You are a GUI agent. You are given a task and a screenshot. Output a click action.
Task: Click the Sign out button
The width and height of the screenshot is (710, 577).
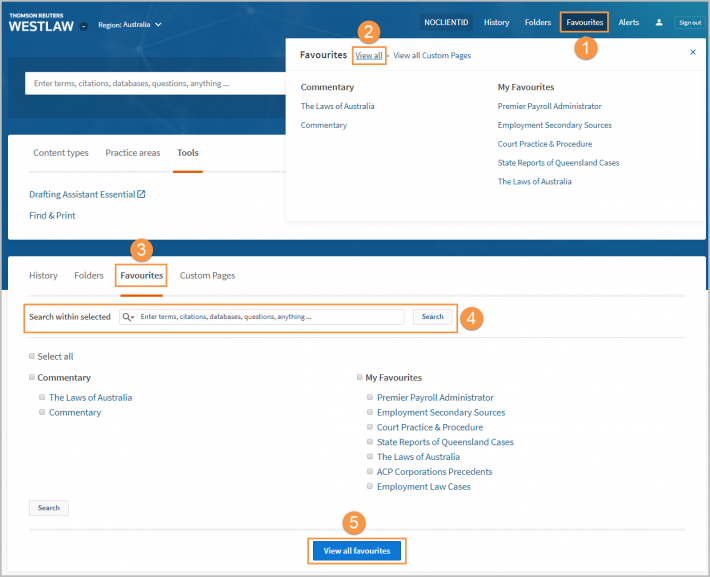(x=690, y=23)
